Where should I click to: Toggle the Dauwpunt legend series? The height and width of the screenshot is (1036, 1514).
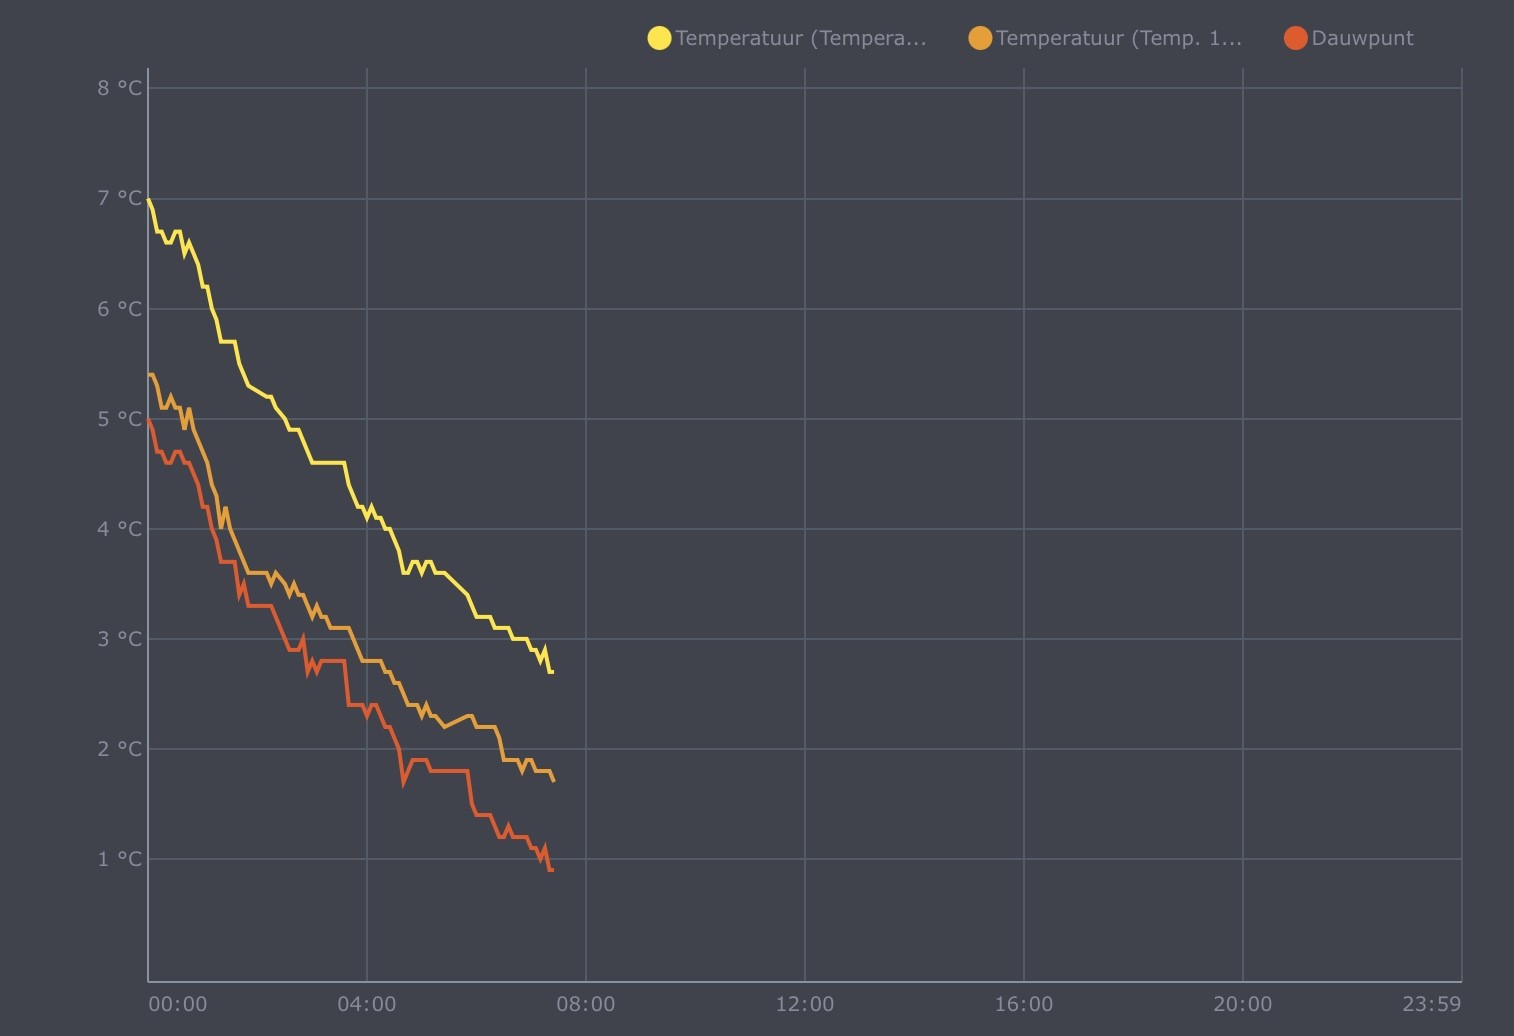tap(1349, 38)
